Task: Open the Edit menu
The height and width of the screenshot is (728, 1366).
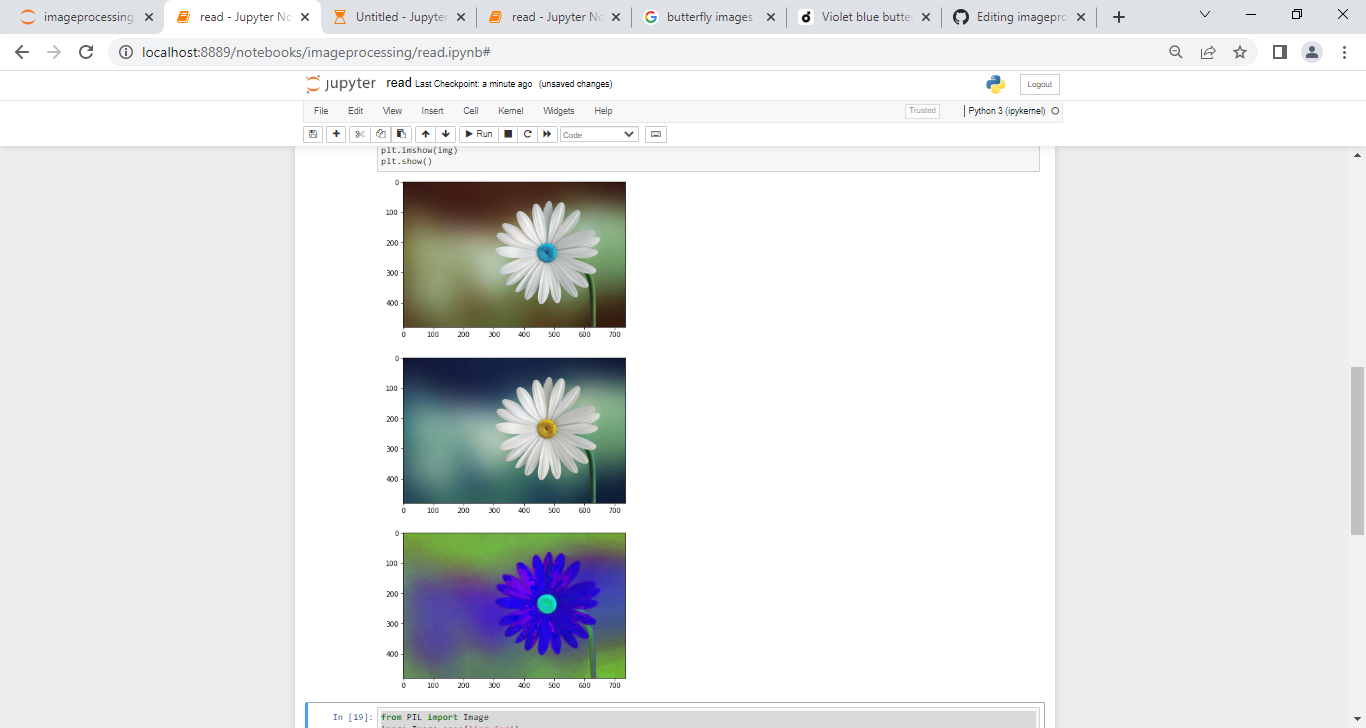Action: pos(355,111)
